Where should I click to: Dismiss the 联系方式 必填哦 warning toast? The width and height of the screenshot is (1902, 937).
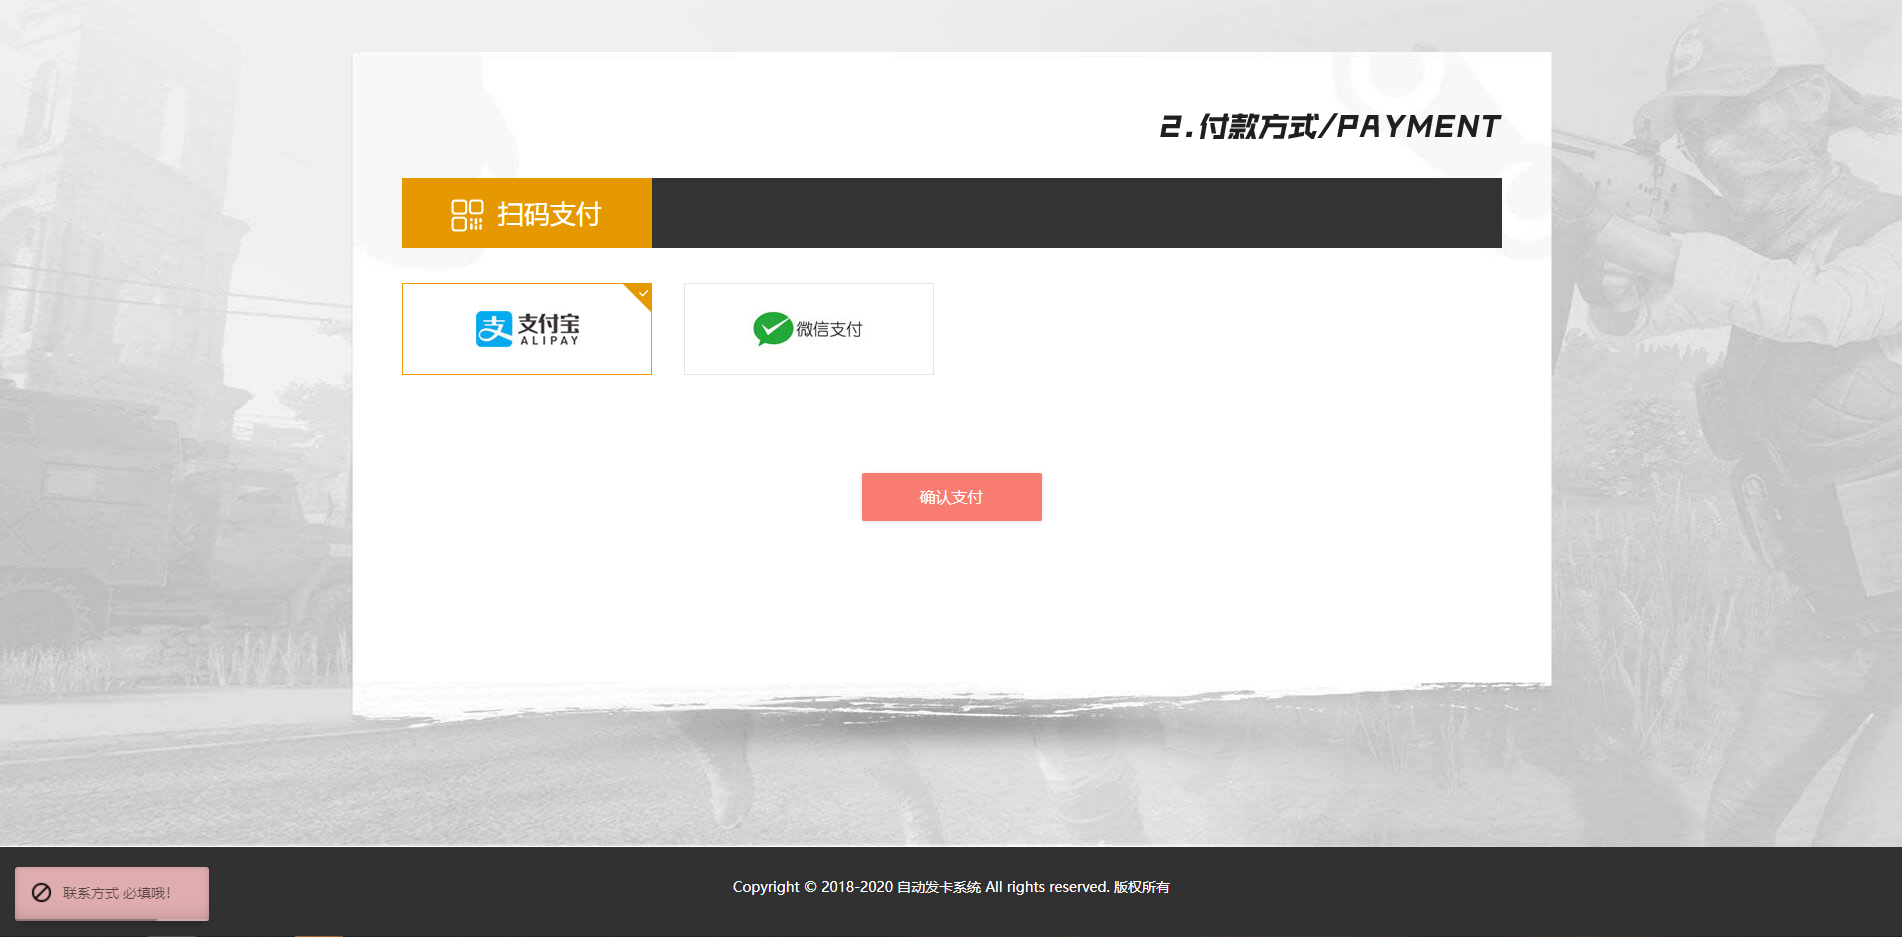click(x=112, y=893)
